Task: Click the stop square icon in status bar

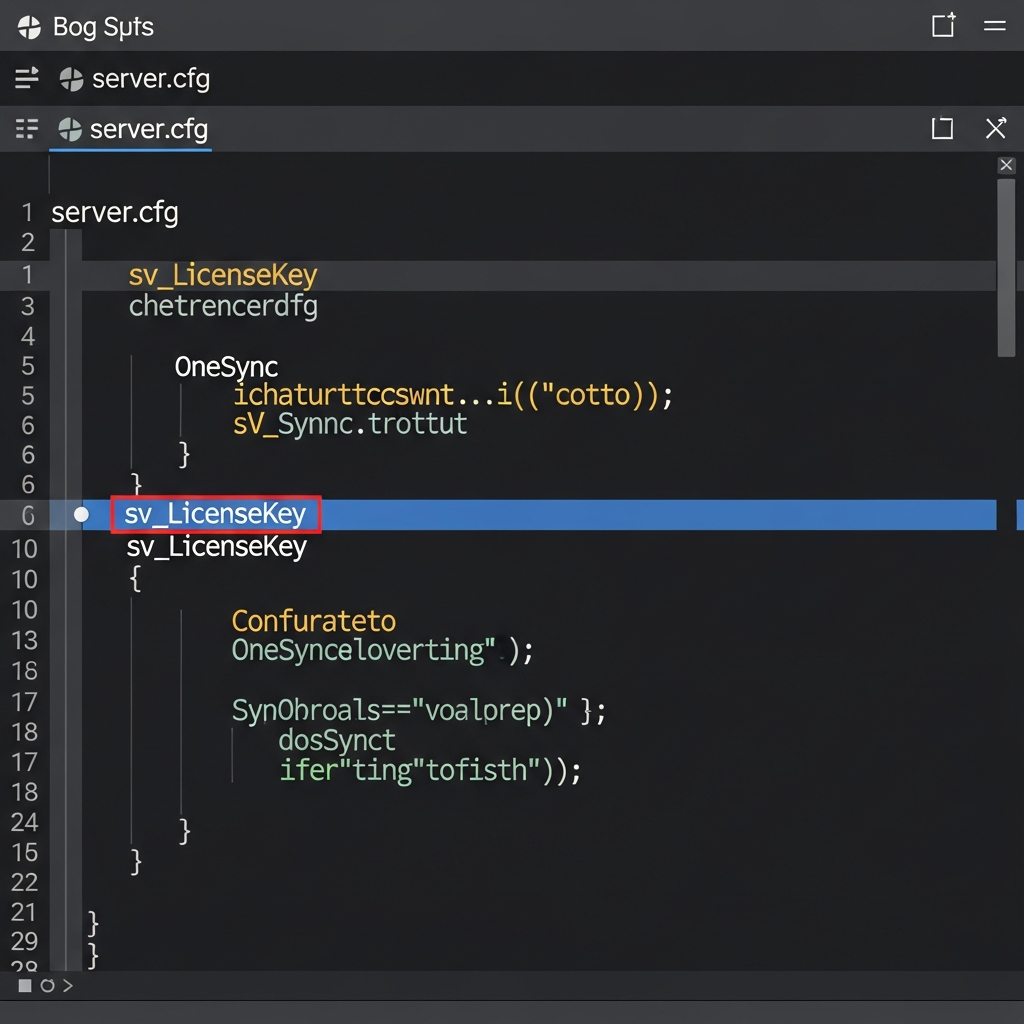Action: click(x=25, y=985)
